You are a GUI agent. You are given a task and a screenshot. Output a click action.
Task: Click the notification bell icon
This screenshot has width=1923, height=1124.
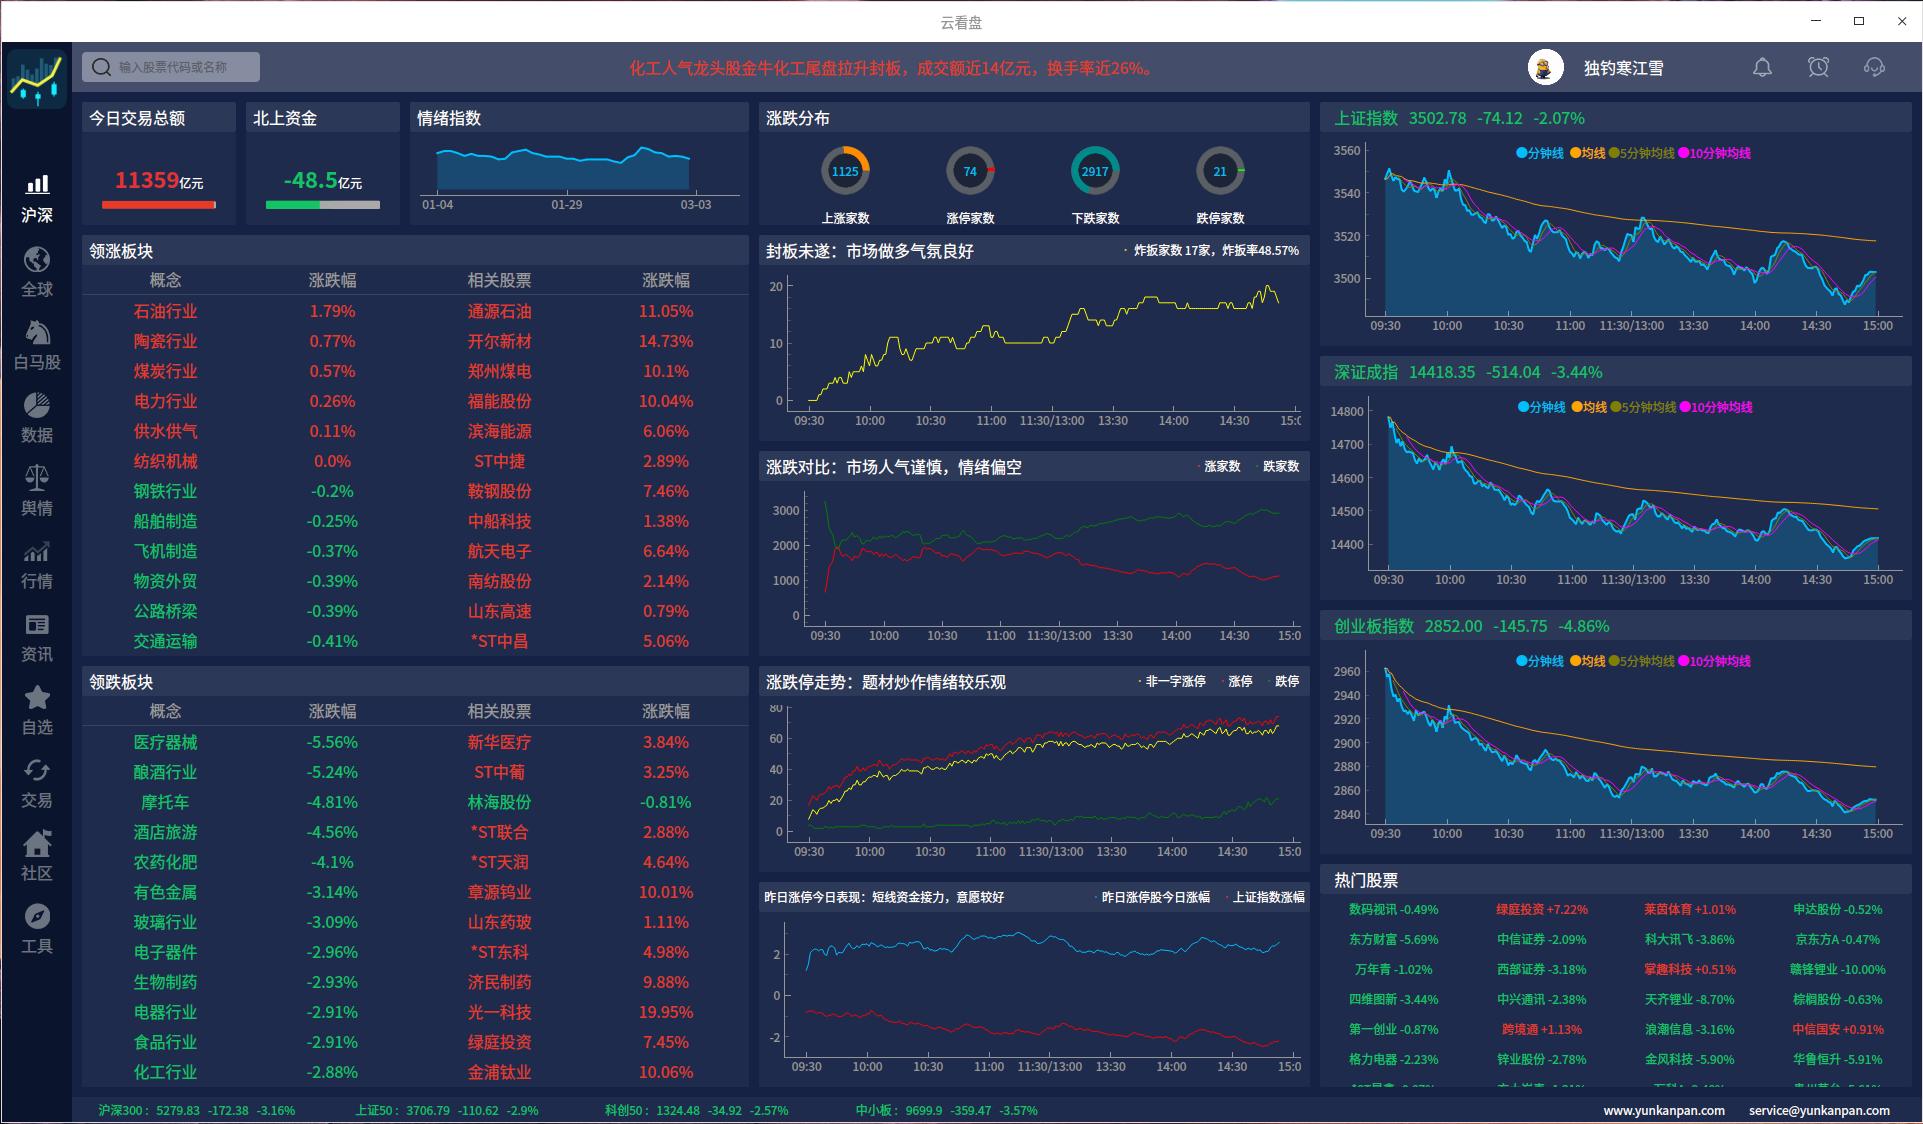tap(1762, 67)
